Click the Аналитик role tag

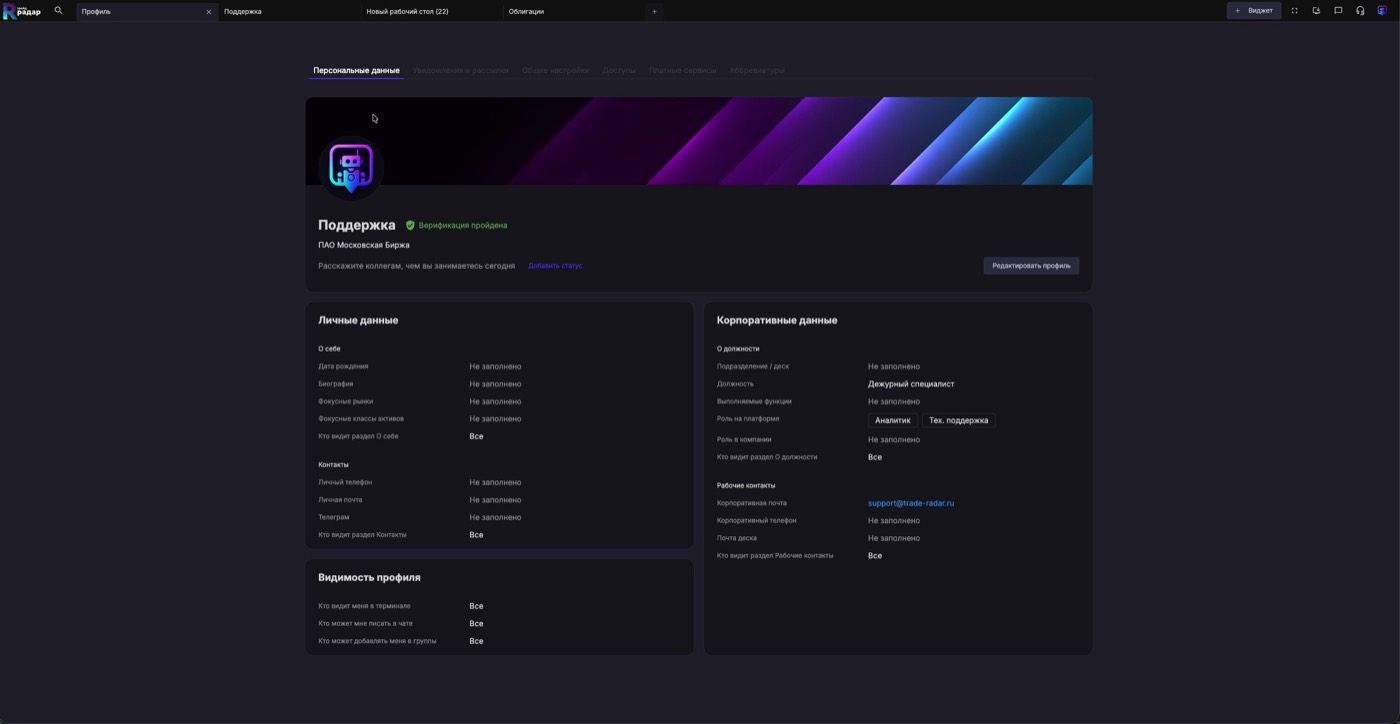click(893, 421)
